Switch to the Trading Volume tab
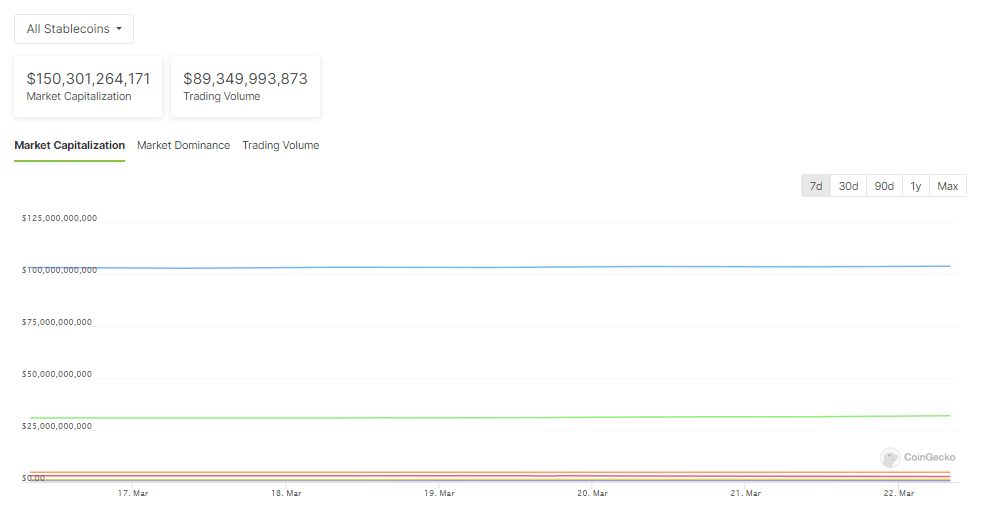 tap(281, 145)
